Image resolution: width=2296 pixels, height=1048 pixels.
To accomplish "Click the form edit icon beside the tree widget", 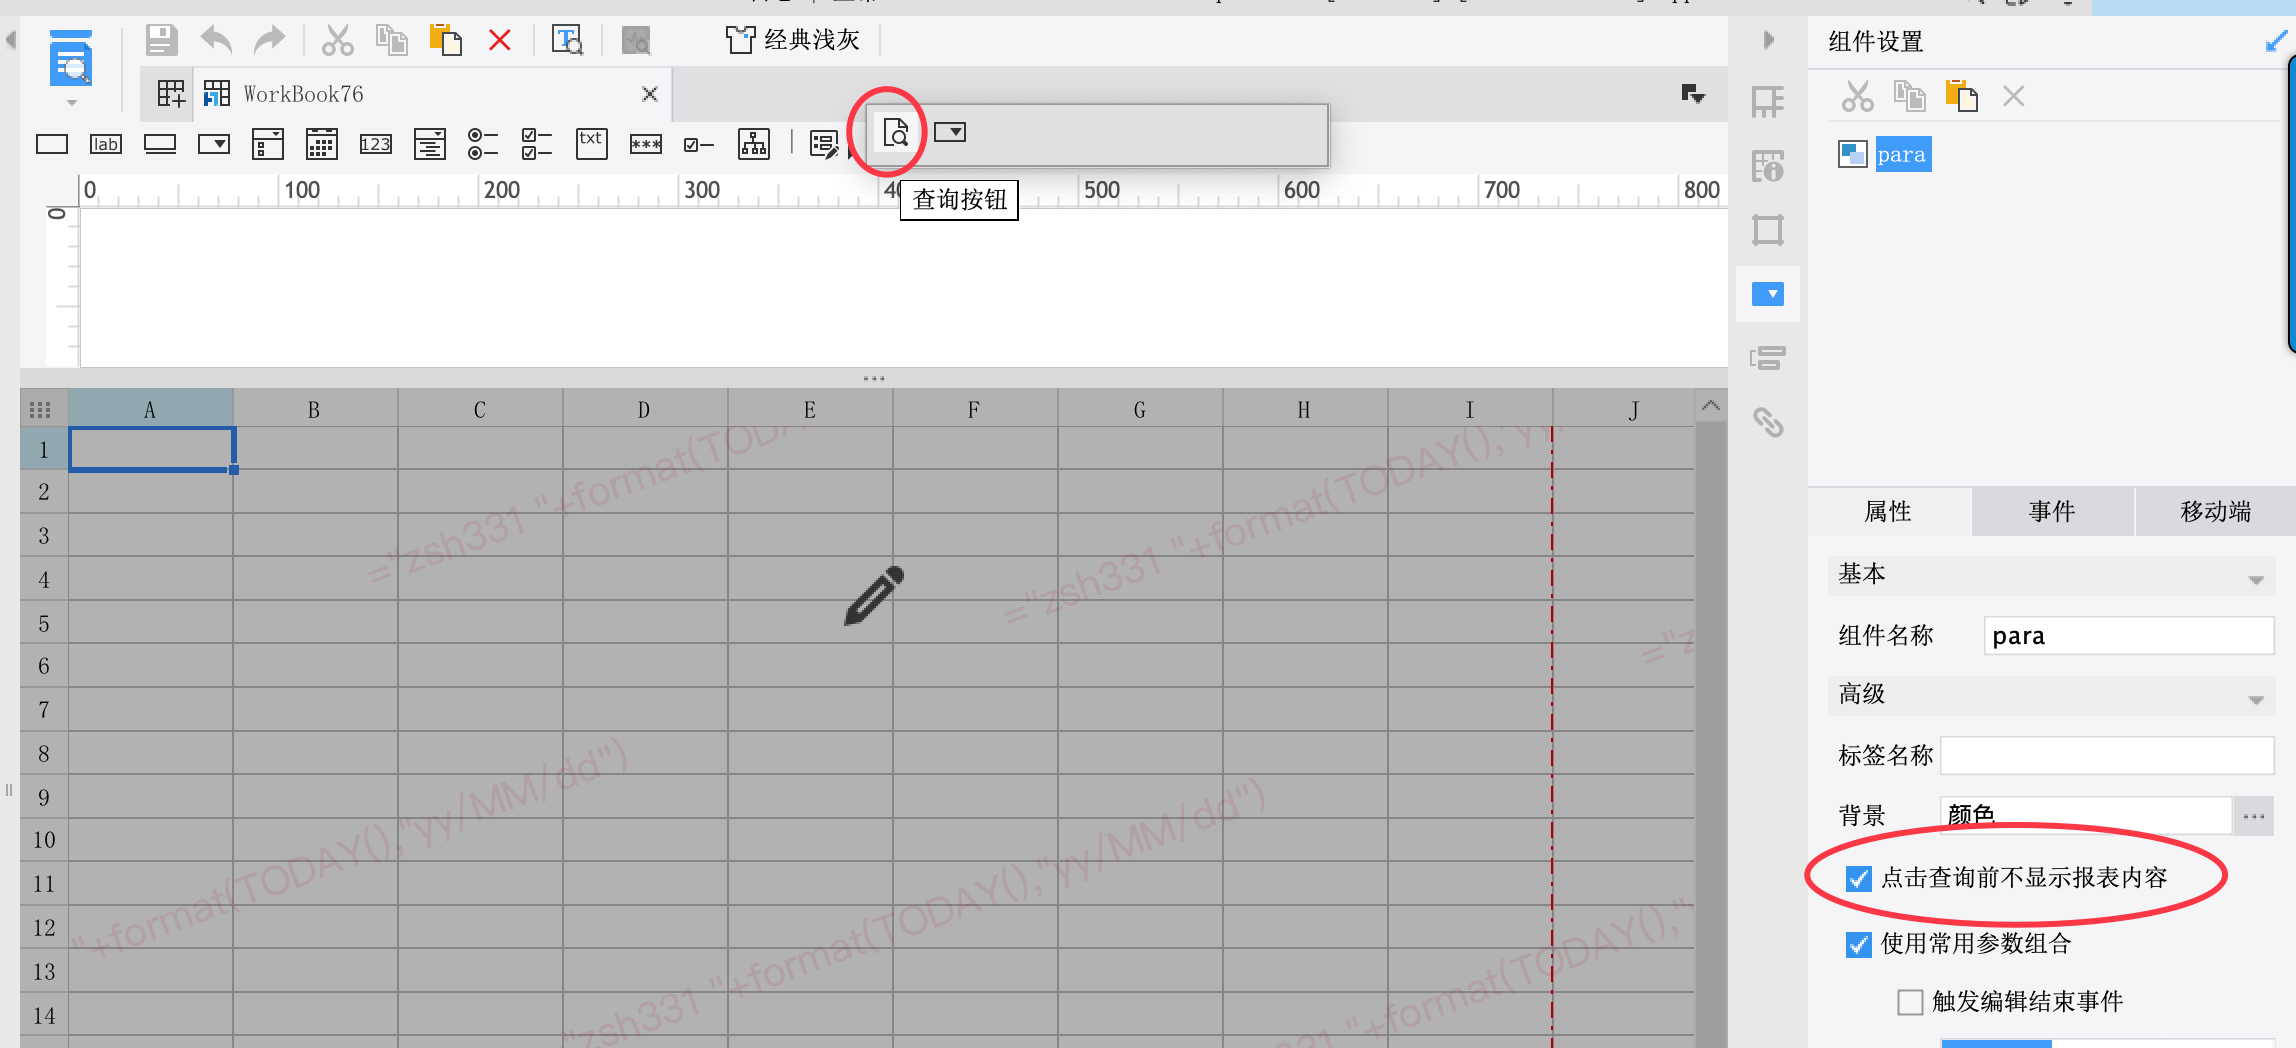I will (824, 144).
